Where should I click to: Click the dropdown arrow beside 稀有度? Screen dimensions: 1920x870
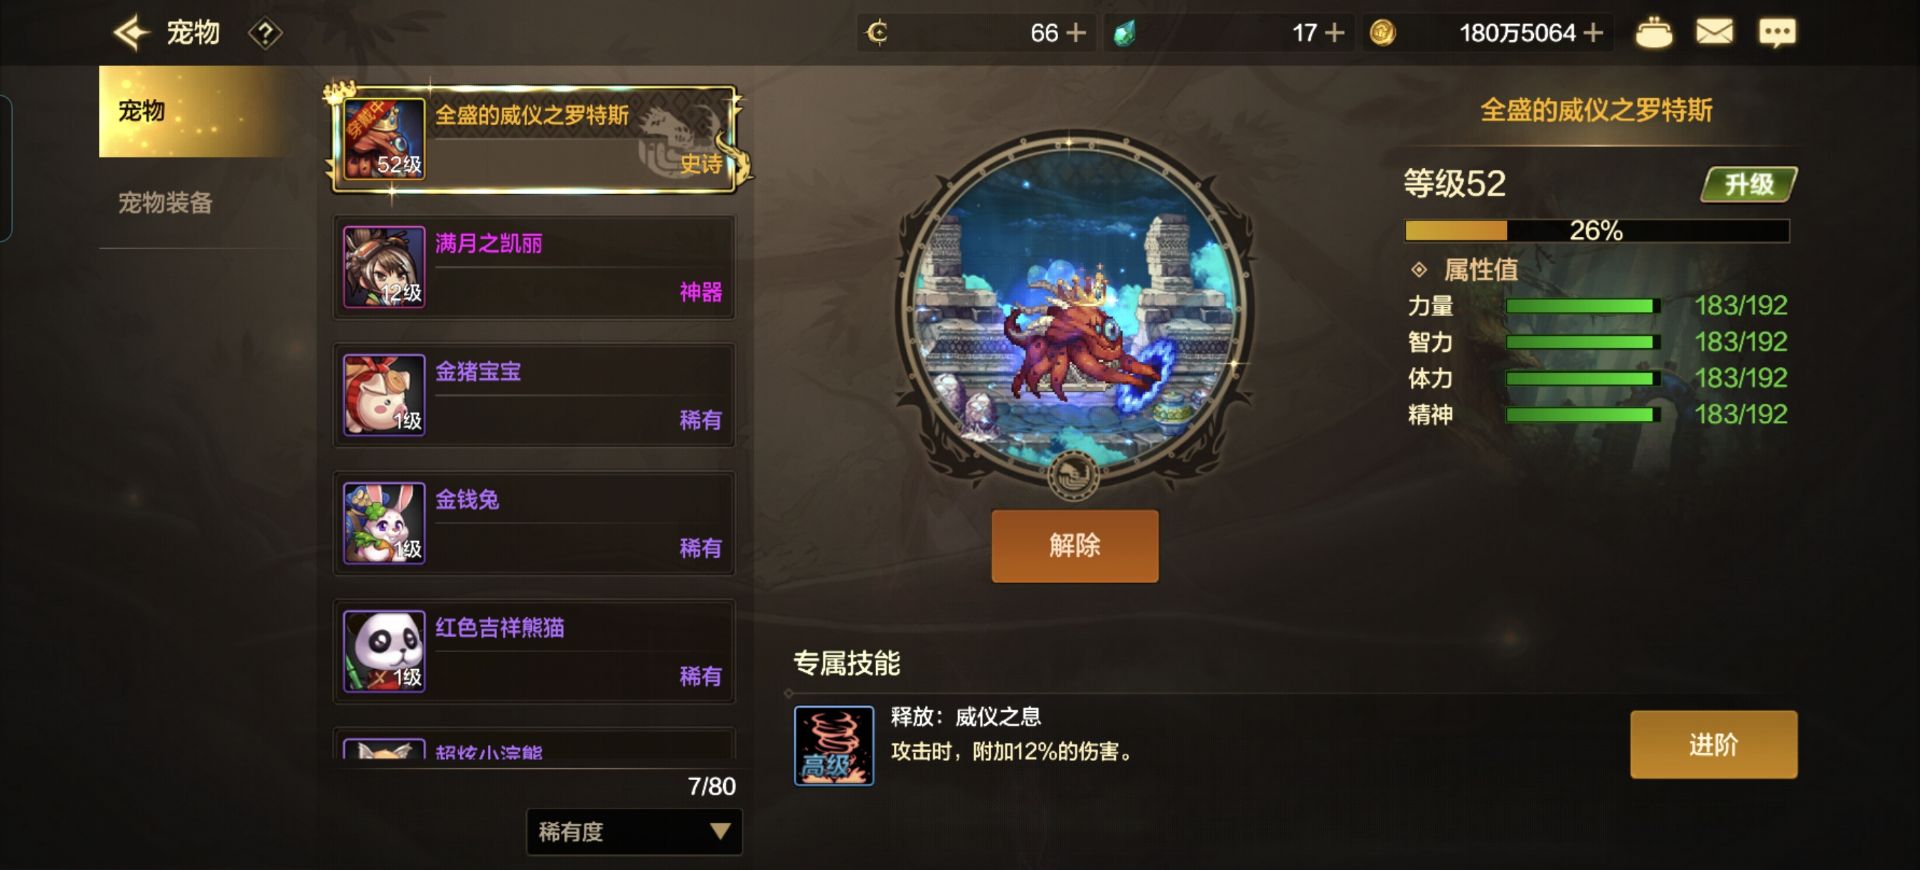(x=720, y=832)
